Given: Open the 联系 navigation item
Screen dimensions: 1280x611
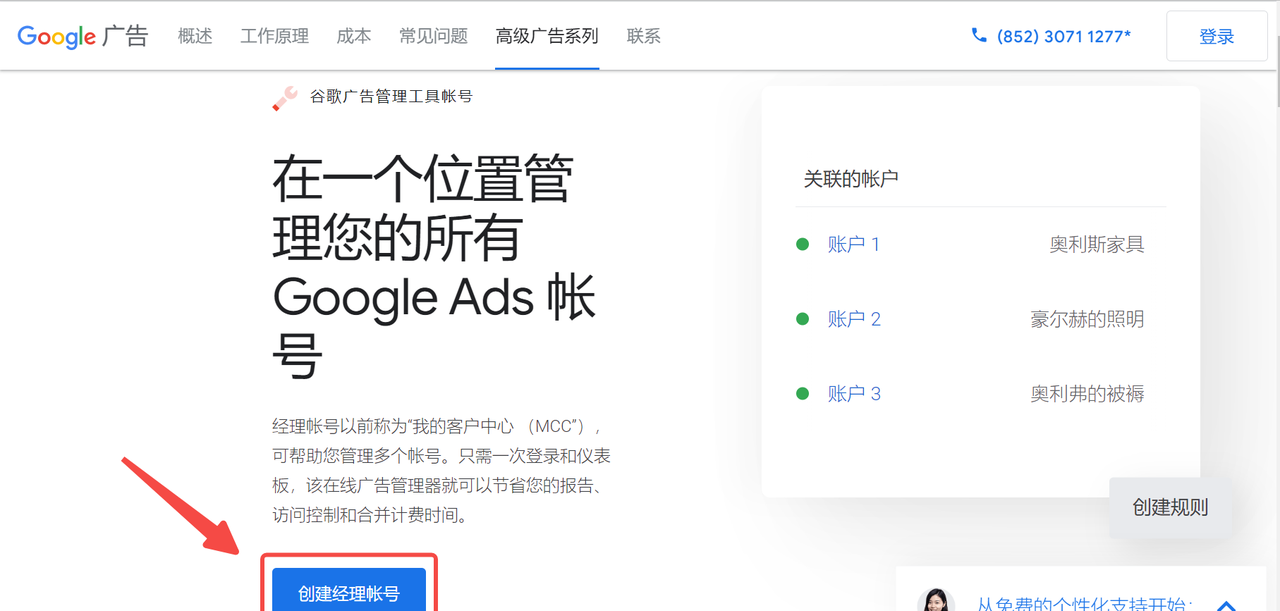Looking at the screenshot, I should click(644, 36).
